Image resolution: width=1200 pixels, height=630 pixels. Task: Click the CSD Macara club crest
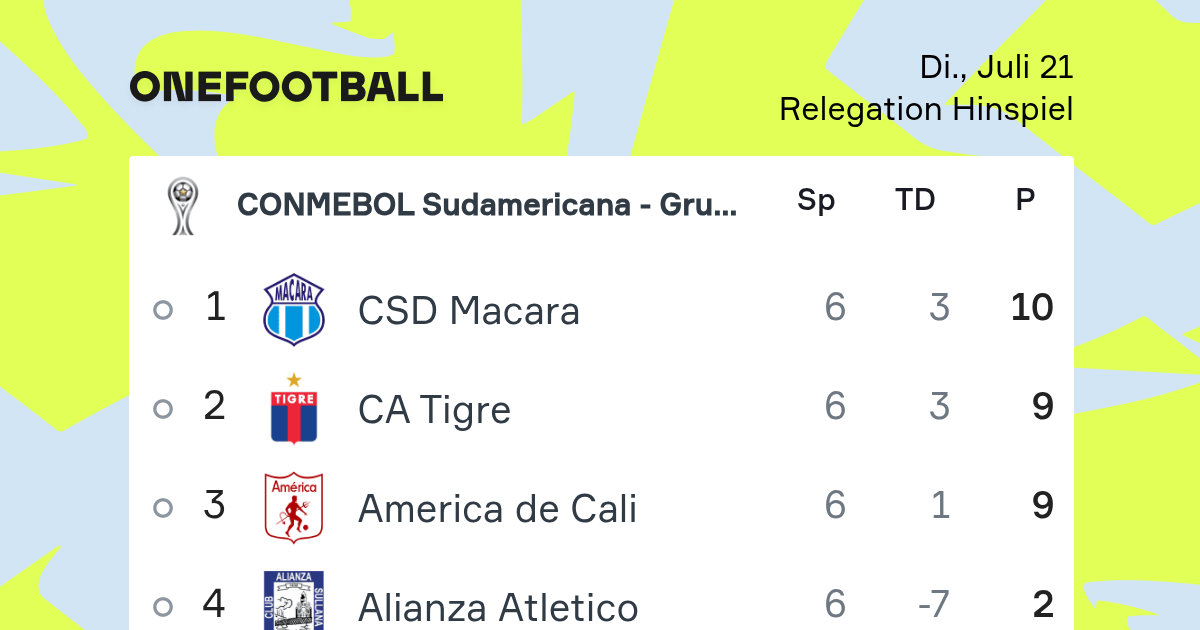coord(293,310)
